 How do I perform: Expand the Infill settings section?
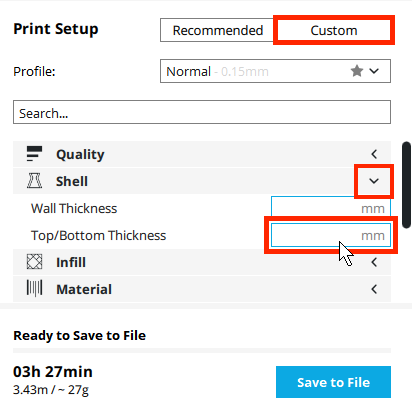point(374,262)
